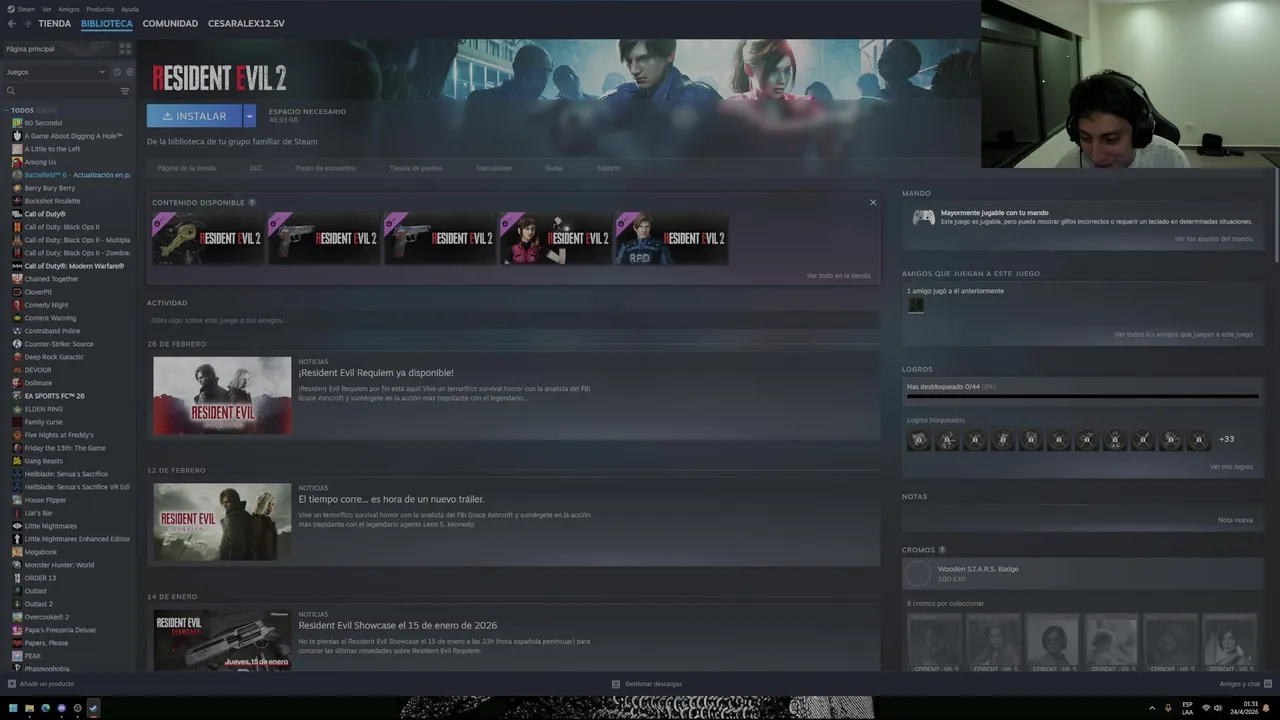
Task: Open the Ayuda menu
Action: pyautogui.click(x=130, y=9)
